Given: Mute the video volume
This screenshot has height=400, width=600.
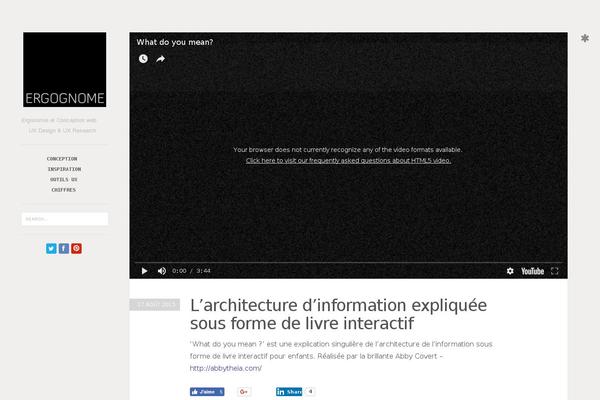Looking at the screenshot, I should (x=162, y=271).
